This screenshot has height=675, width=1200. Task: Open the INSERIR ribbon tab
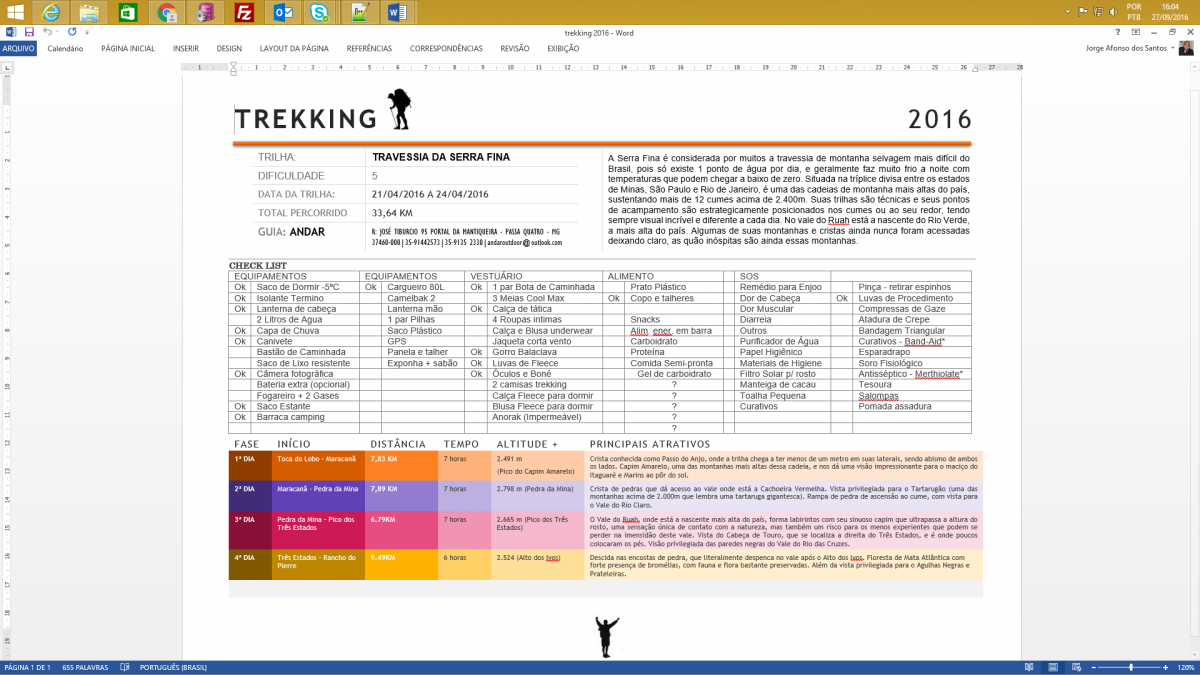(185, 48)
